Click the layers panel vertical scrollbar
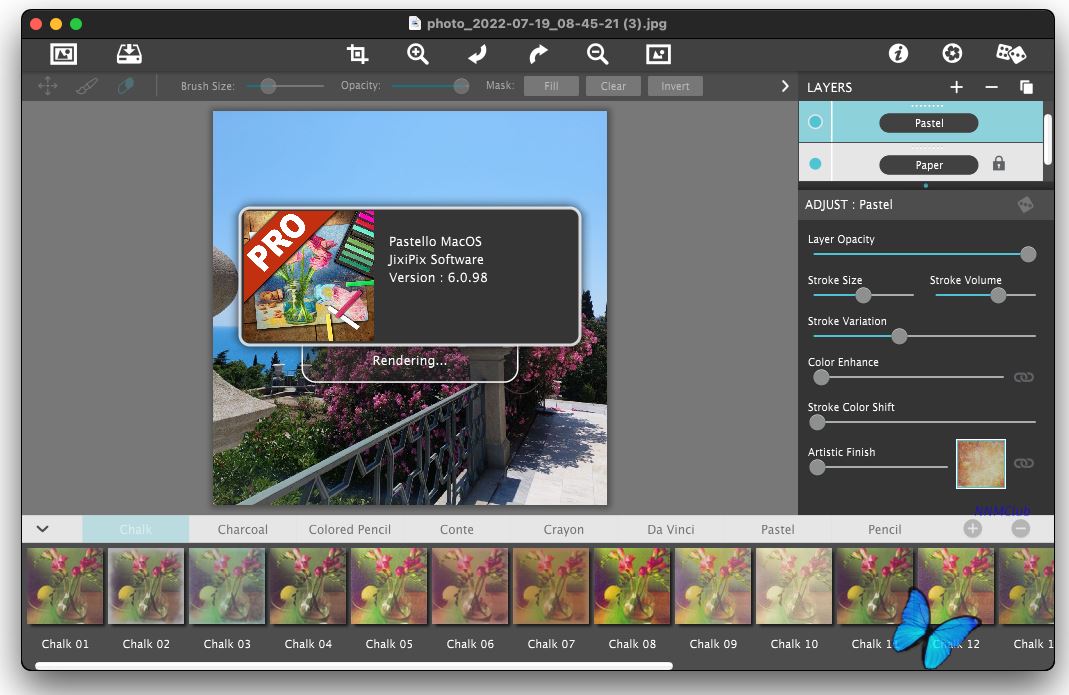Image resolution: width=1069 pixels, height=695 pixels. coord(1048,139)
